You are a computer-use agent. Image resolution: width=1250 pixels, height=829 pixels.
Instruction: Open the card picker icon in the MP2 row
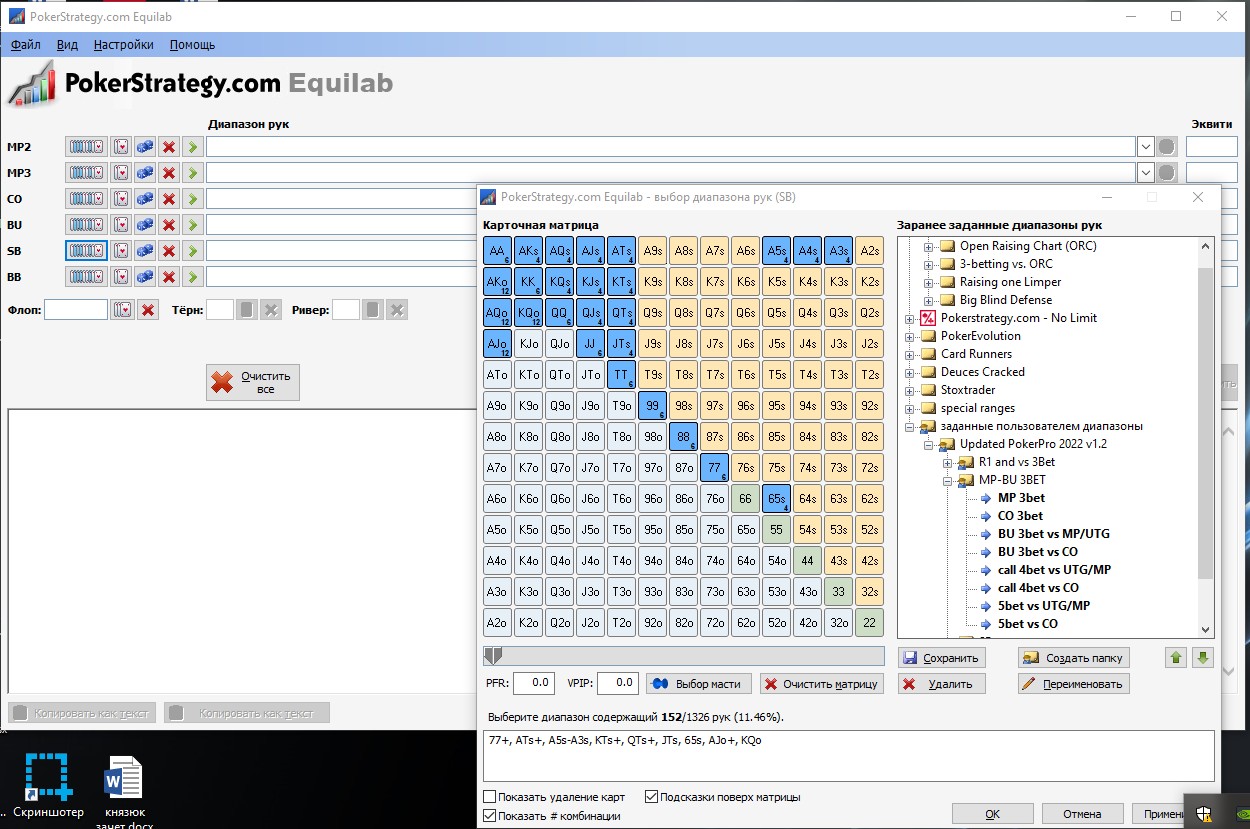click(x=121, y=147)
